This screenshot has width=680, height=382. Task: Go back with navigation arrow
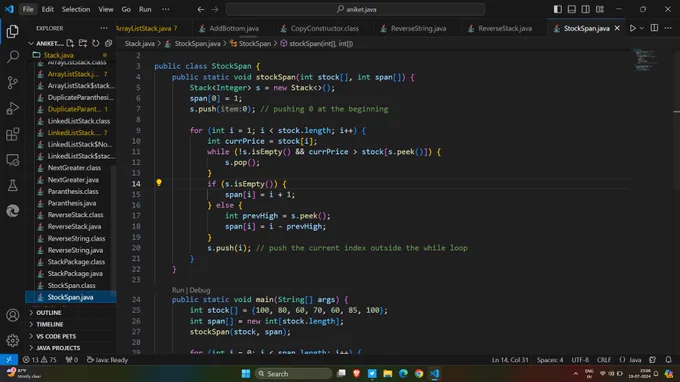click(x=200, y=9)
